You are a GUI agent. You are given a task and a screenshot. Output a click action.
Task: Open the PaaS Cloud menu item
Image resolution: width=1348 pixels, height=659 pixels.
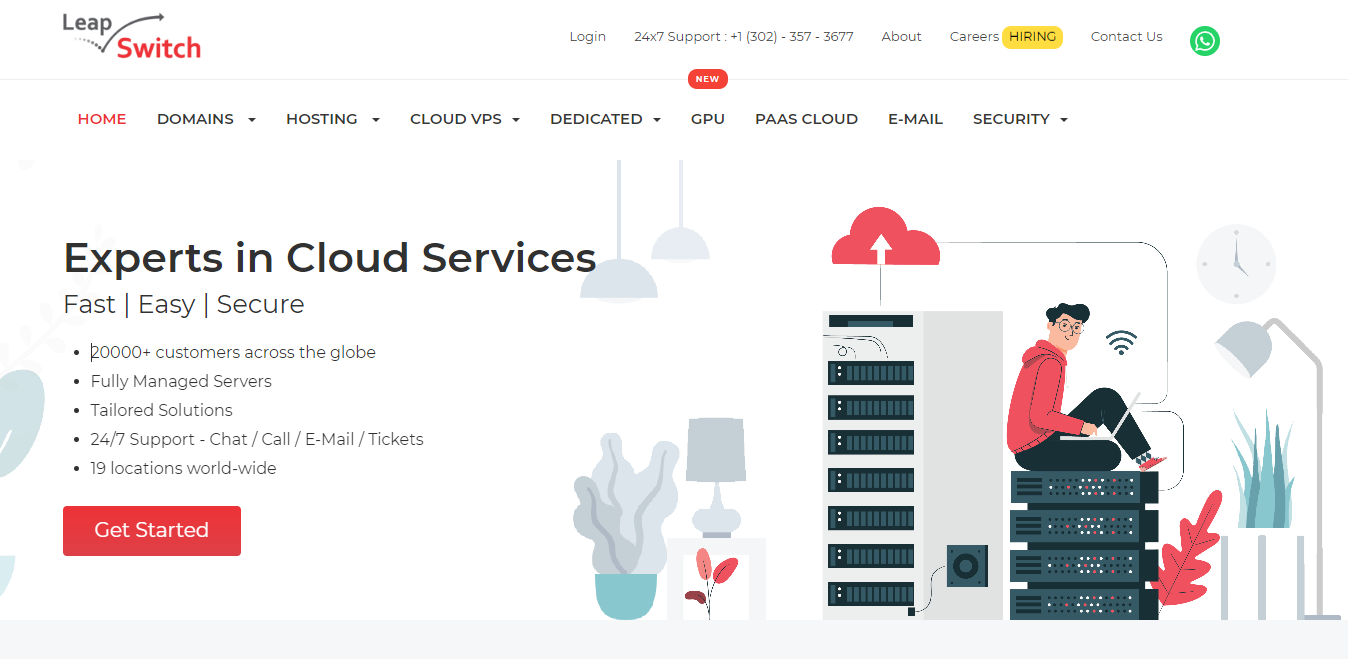[806, 119]
